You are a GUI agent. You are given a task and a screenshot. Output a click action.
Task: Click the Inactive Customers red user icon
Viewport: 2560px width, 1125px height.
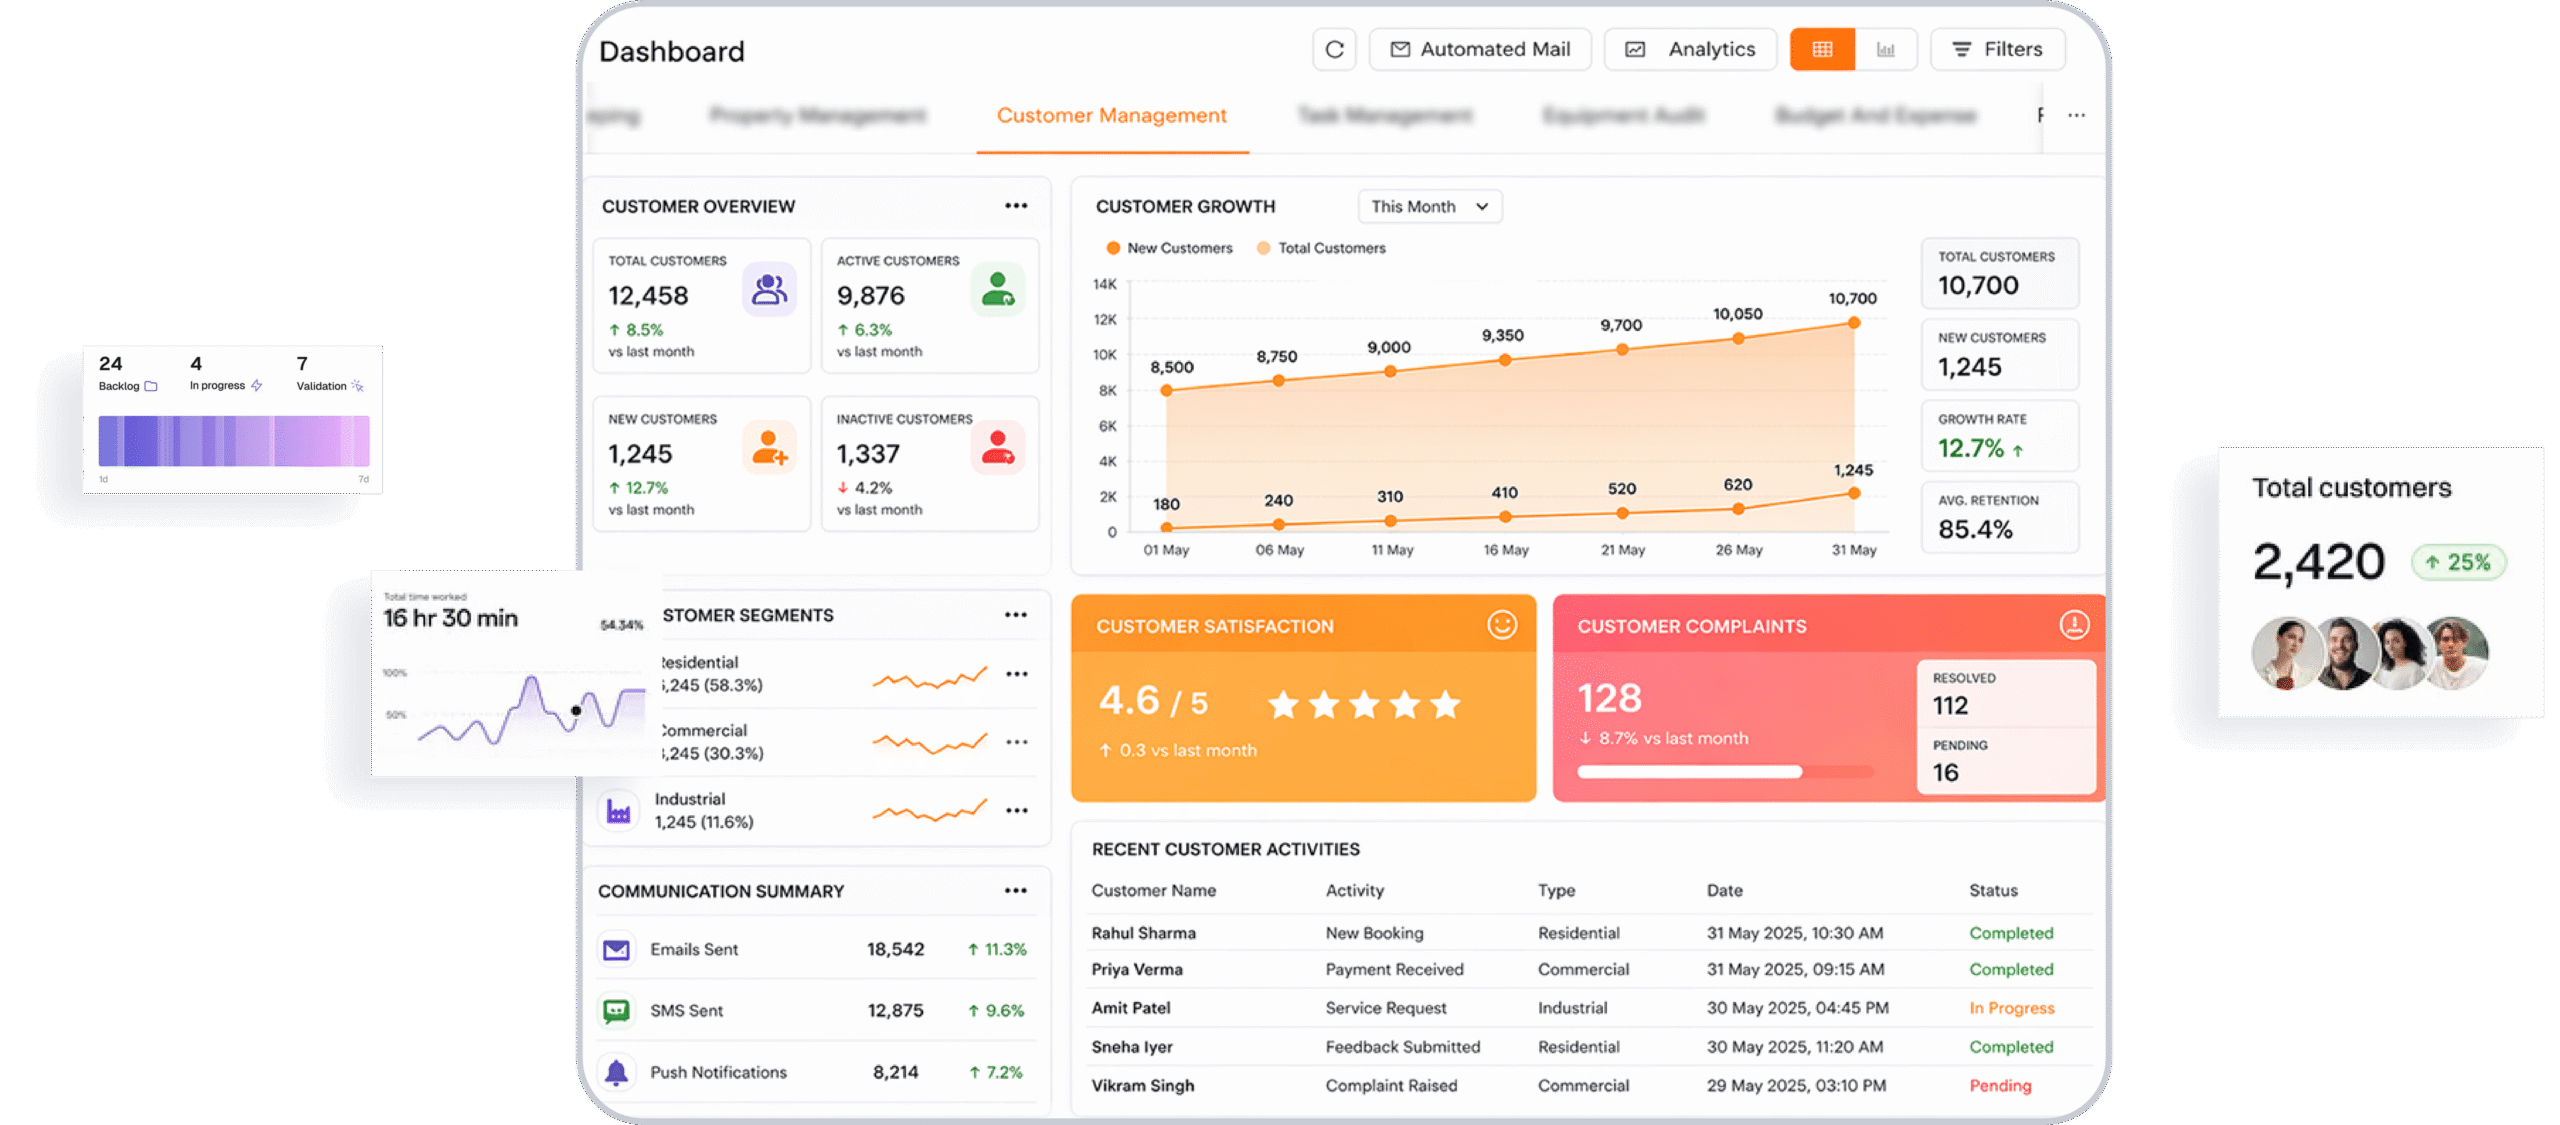click(997, 447)
